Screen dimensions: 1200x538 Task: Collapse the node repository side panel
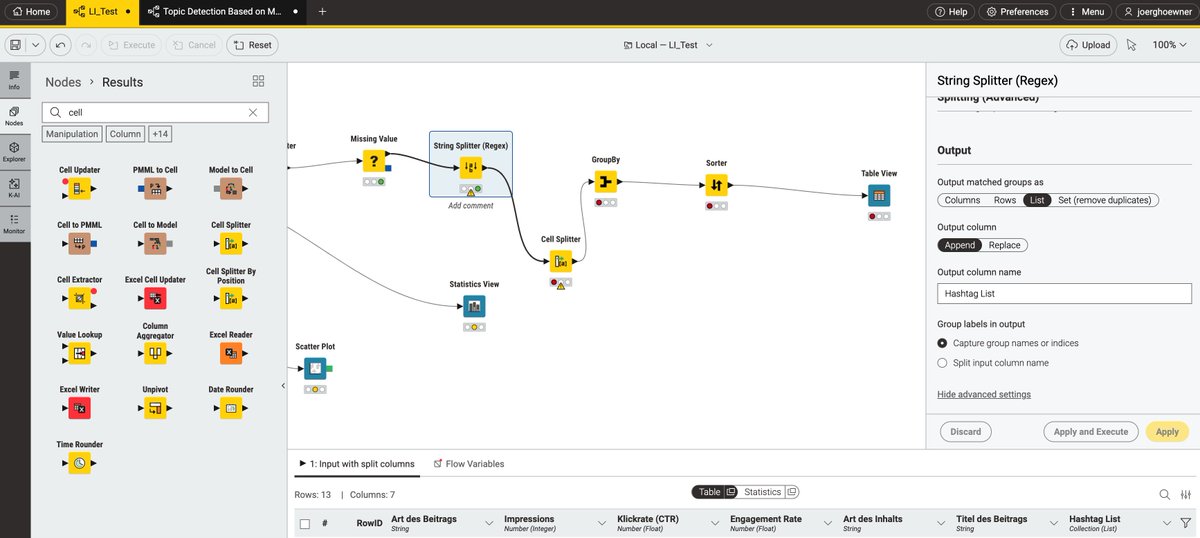(x=282, y=385)
